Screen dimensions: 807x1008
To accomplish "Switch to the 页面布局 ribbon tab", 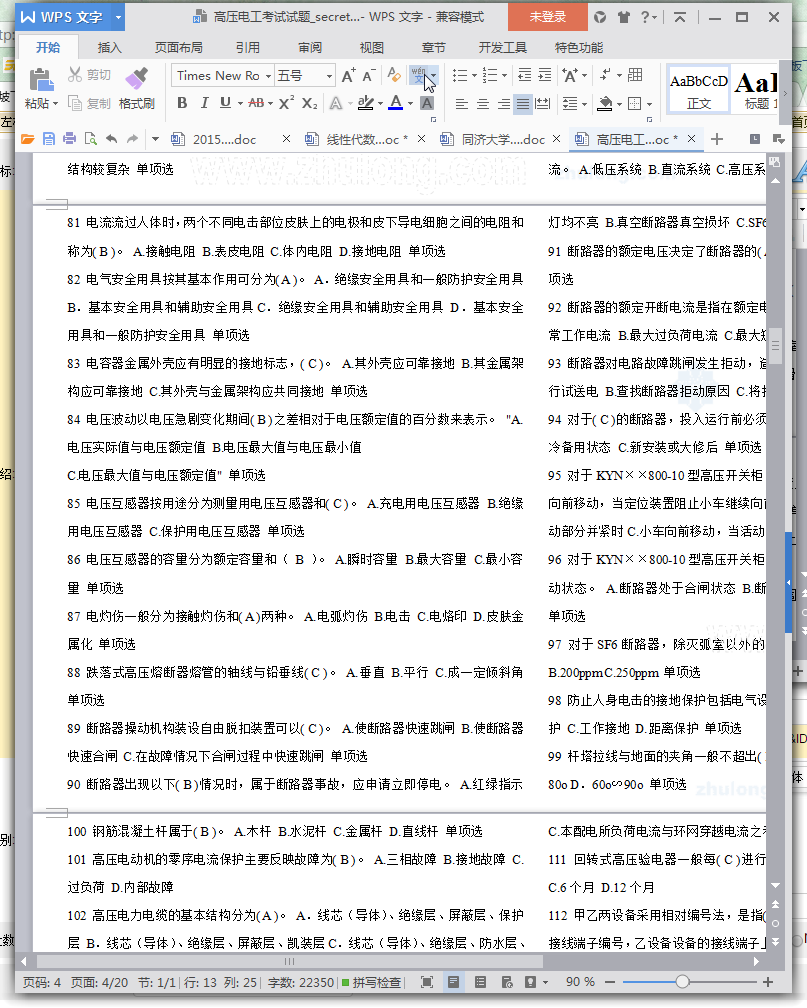I will coord(178,47).
